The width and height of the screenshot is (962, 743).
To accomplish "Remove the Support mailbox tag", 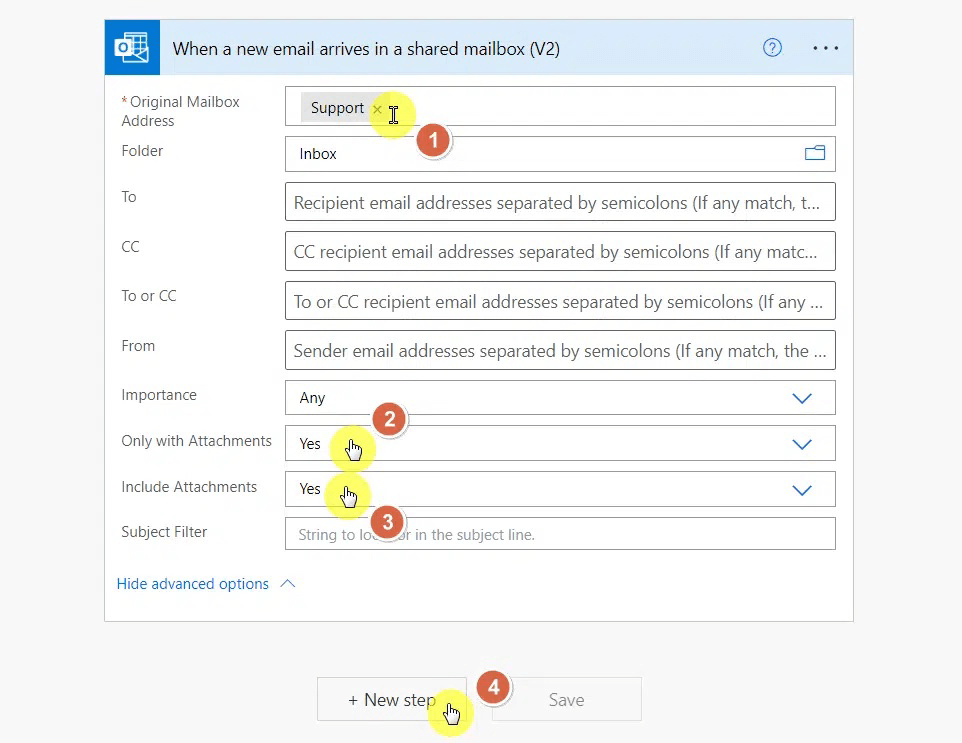I will pyautogui.click(x=377, y=109).
